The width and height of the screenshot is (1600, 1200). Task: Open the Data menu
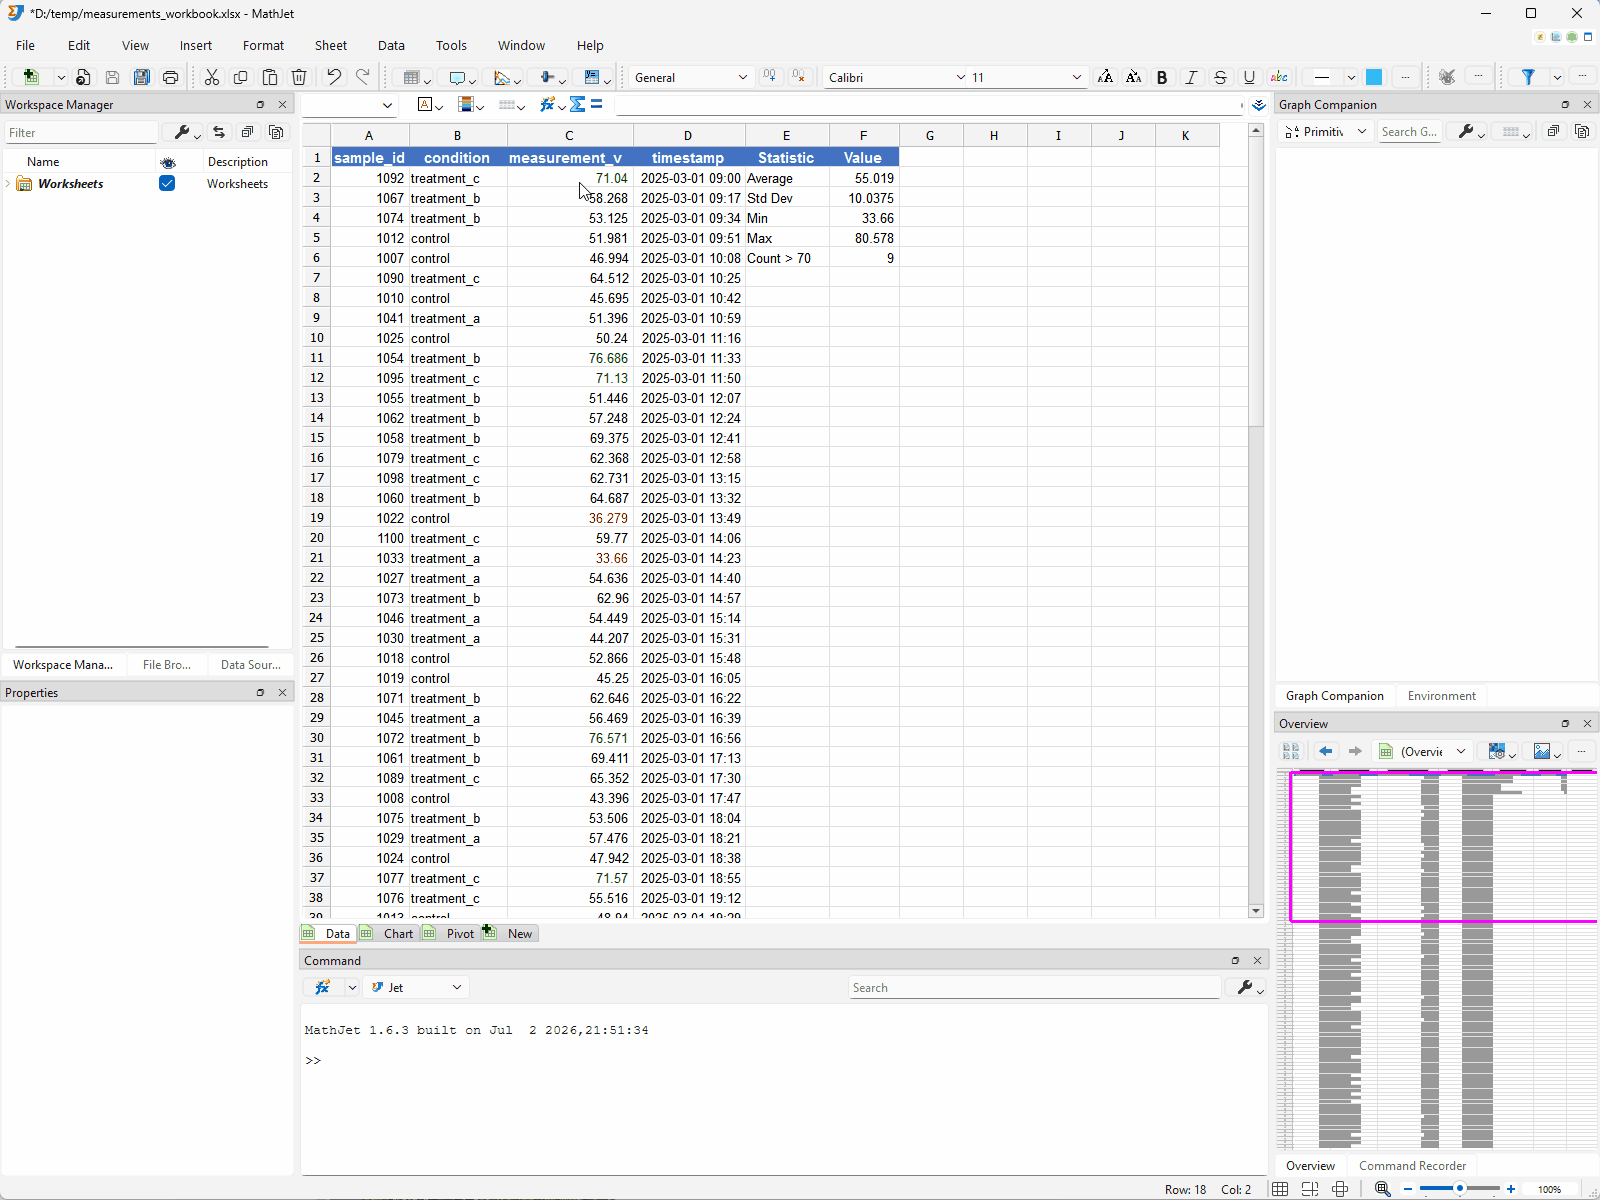point(391,45)
